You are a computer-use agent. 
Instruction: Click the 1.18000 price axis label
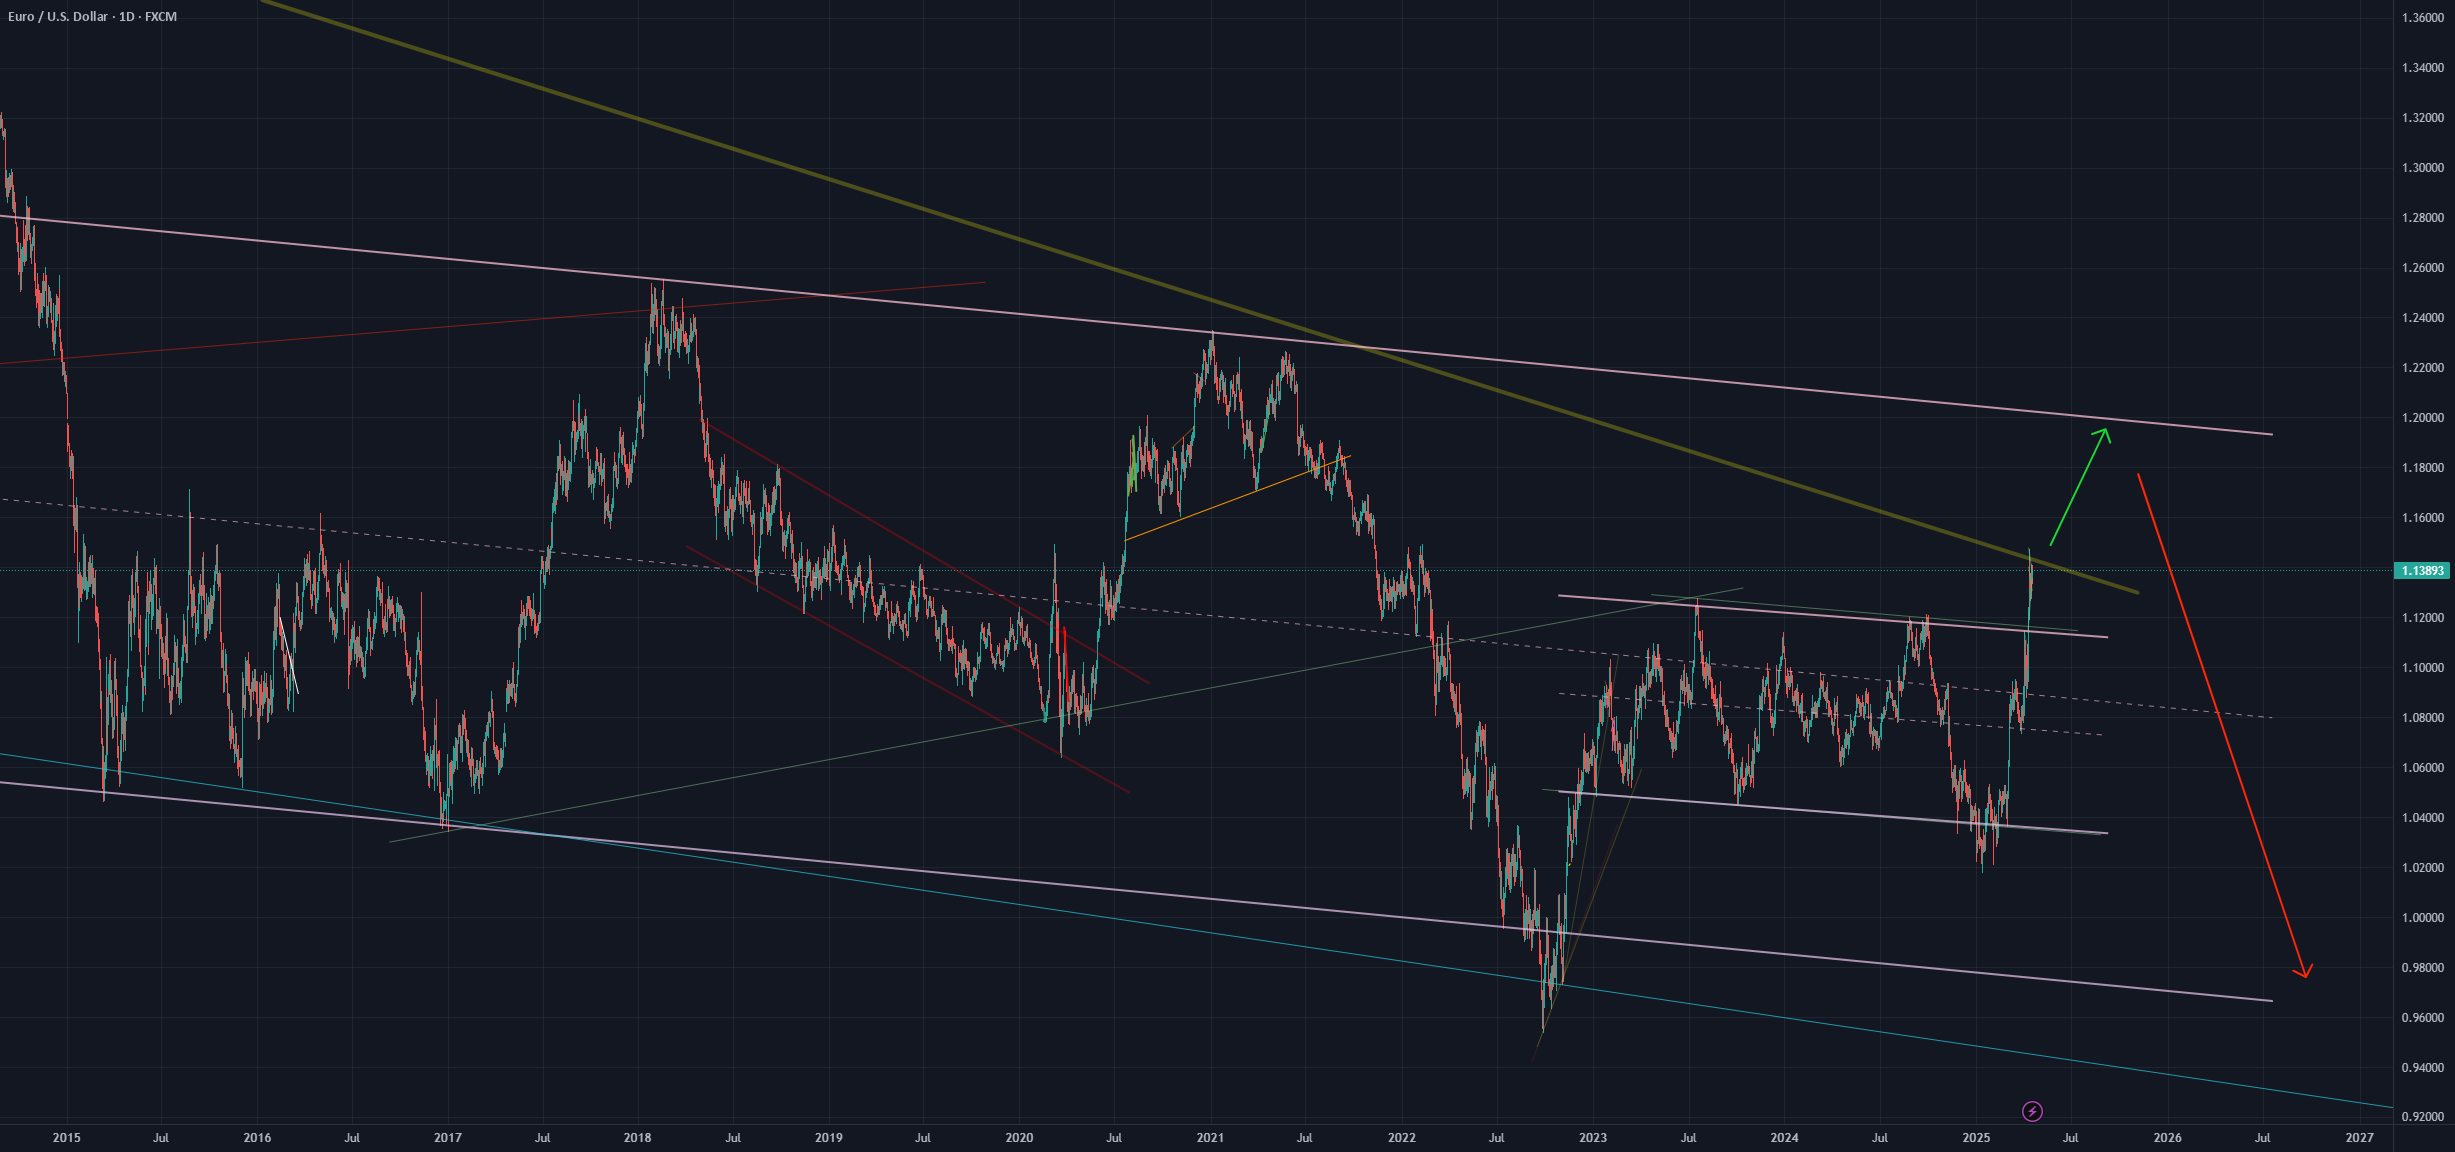[x=2422, y=468]
